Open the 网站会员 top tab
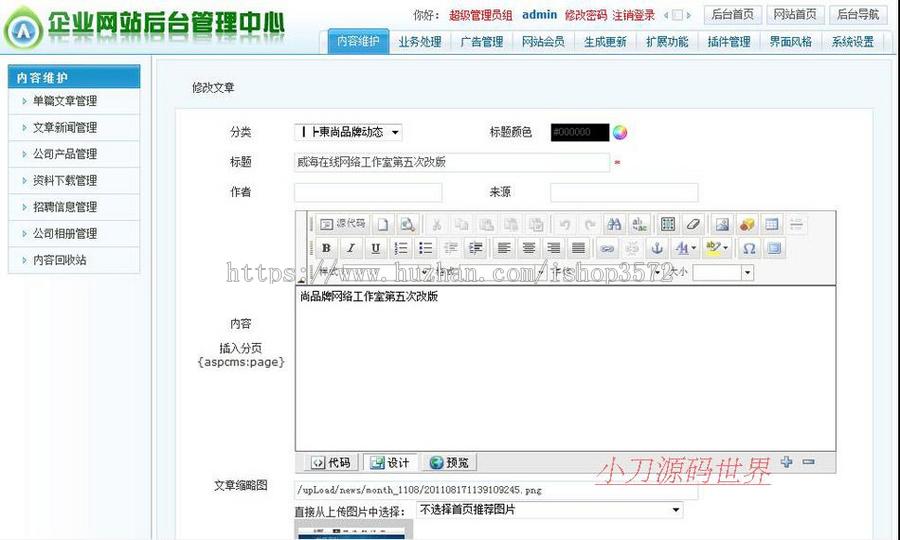 coord(544,41)
